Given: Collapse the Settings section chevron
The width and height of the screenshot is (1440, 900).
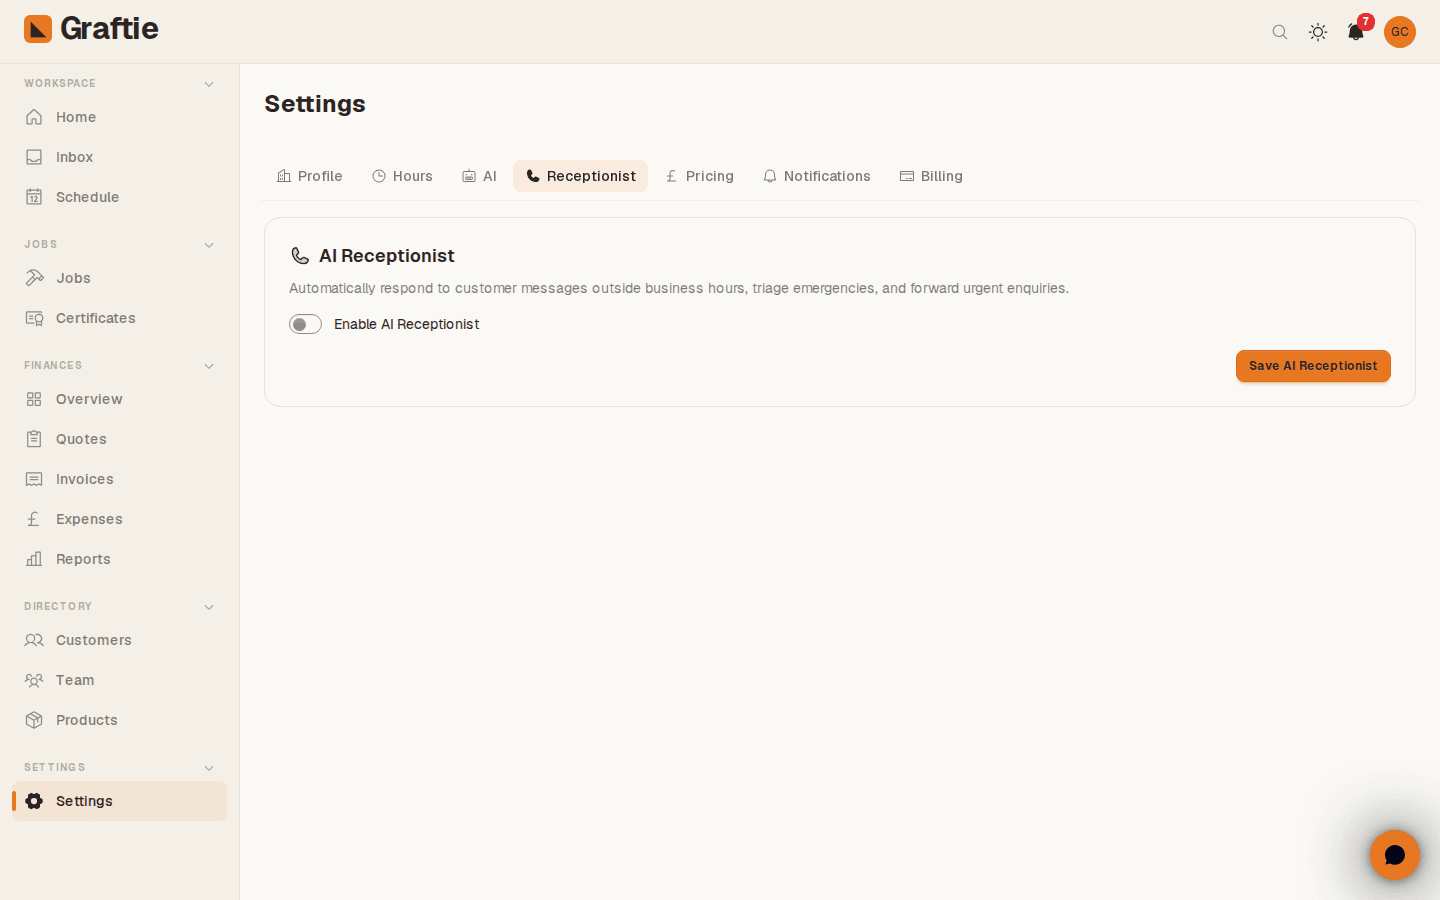Looking at the screenshot, I should tap(209, 768).
